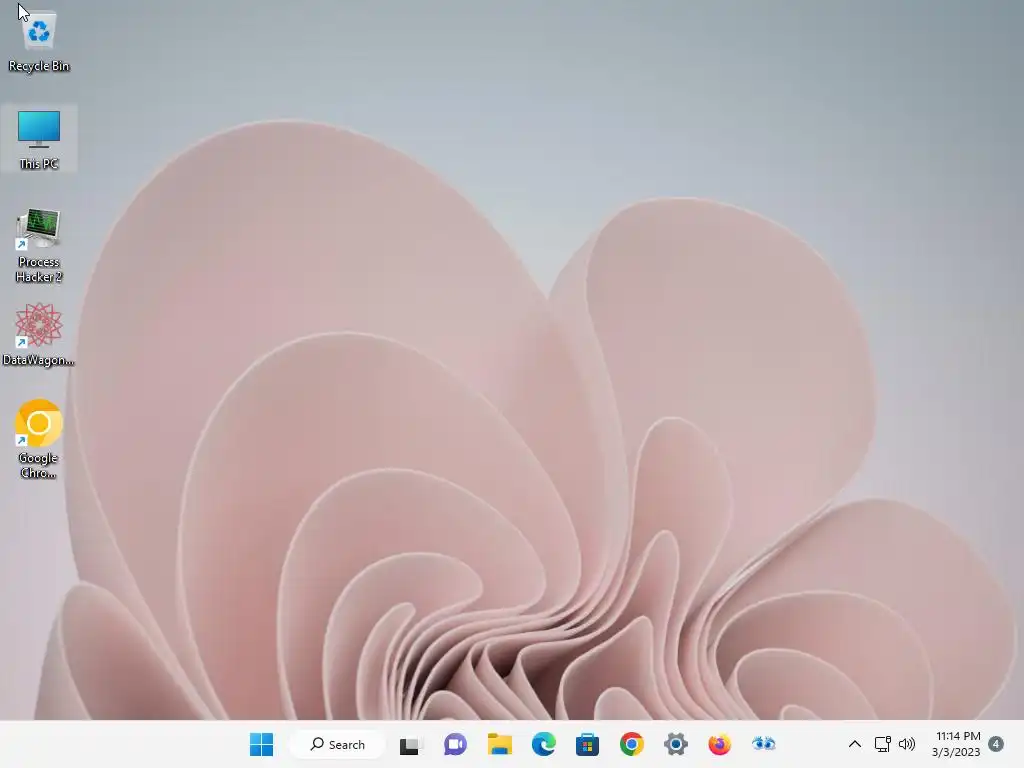Image resolution: width=1024 pixels, height=768 pixels.
Task: Open the clock showing 11:14 PM
Action: 956,744
